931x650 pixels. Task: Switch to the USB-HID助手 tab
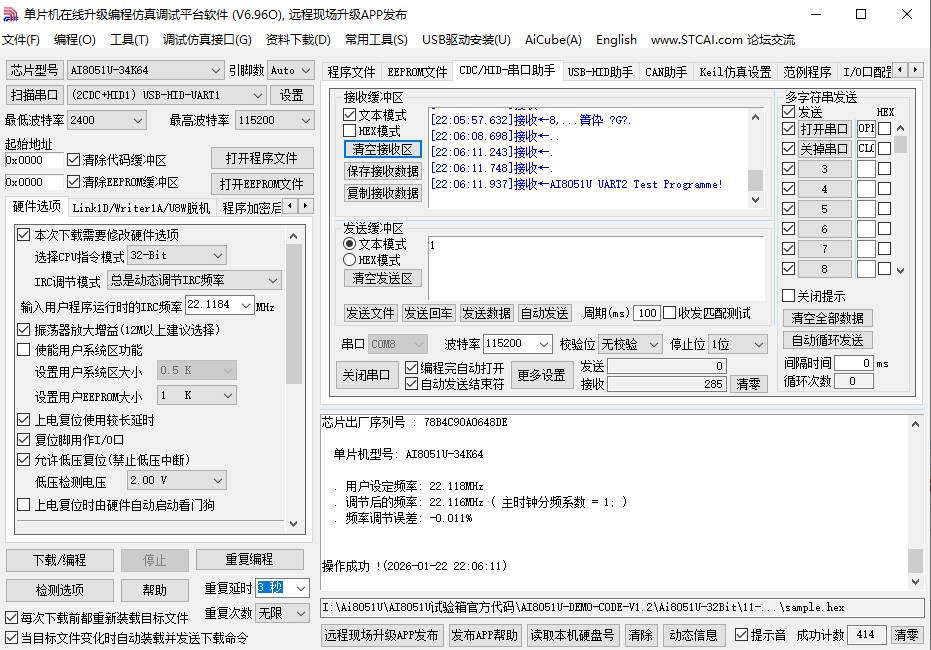(600, 71)
